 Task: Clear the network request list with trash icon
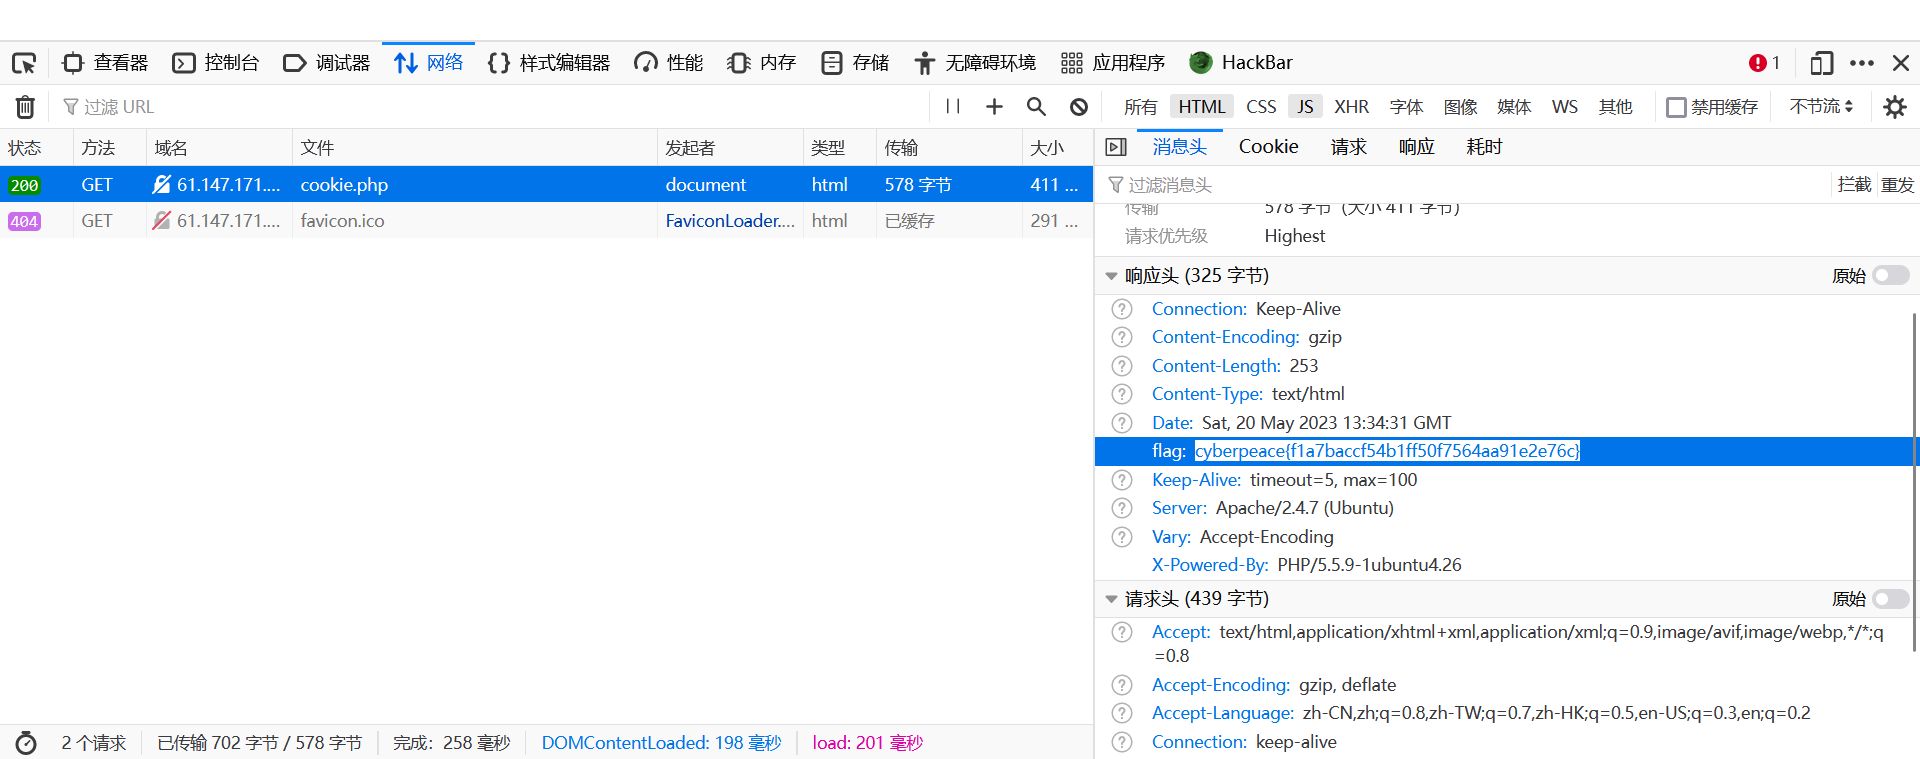pyautogui.click(x=26, y=107)
